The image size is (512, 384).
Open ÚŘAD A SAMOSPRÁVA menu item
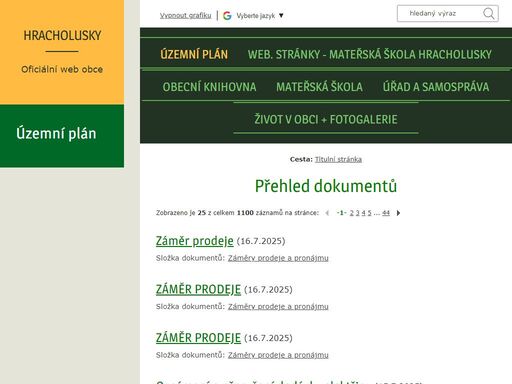(x=436, y=87)
